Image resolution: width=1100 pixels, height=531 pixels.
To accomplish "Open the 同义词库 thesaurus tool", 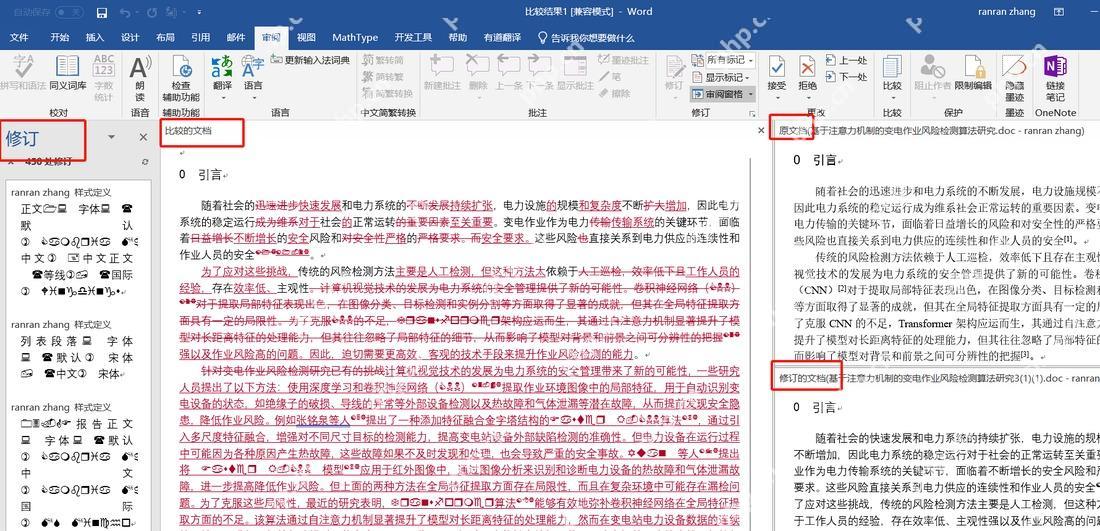I will tap(67, 74).
